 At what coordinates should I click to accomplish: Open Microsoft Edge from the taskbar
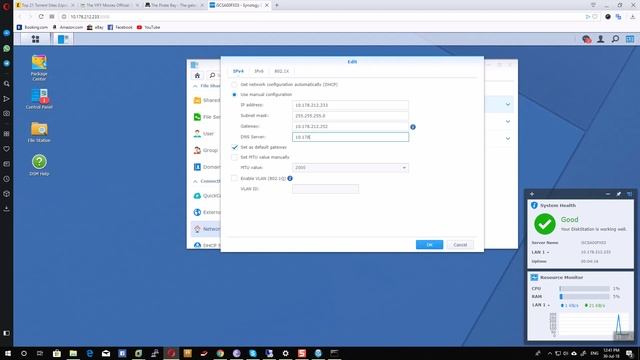coord(90,353)
